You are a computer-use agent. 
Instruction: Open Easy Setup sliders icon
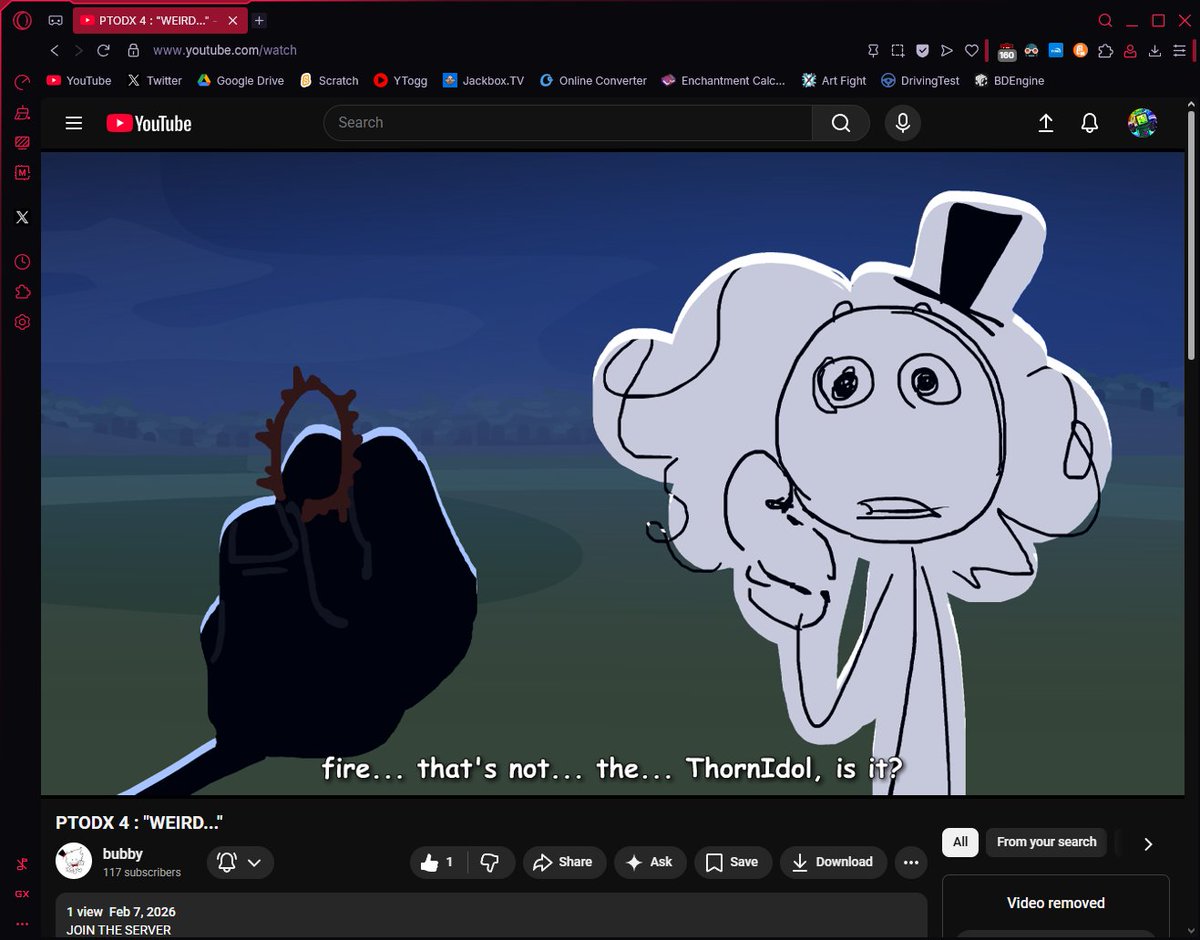pyautogui.click(x=1180, y=50)
